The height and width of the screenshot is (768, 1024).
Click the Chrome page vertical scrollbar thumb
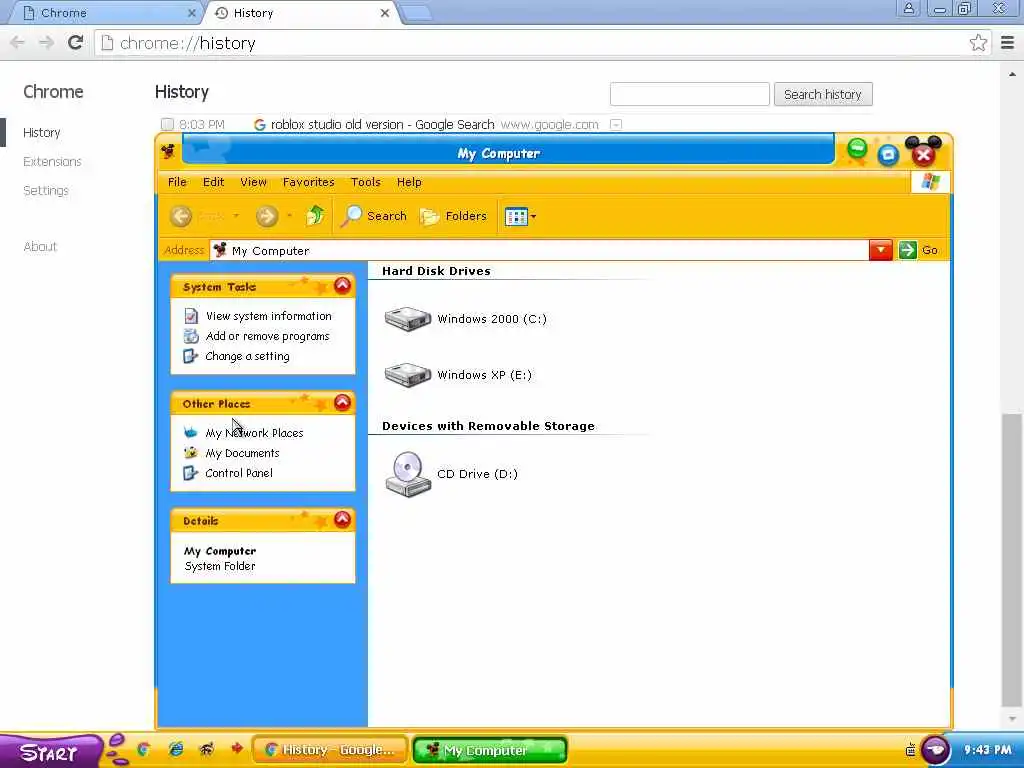[1012, 560]
